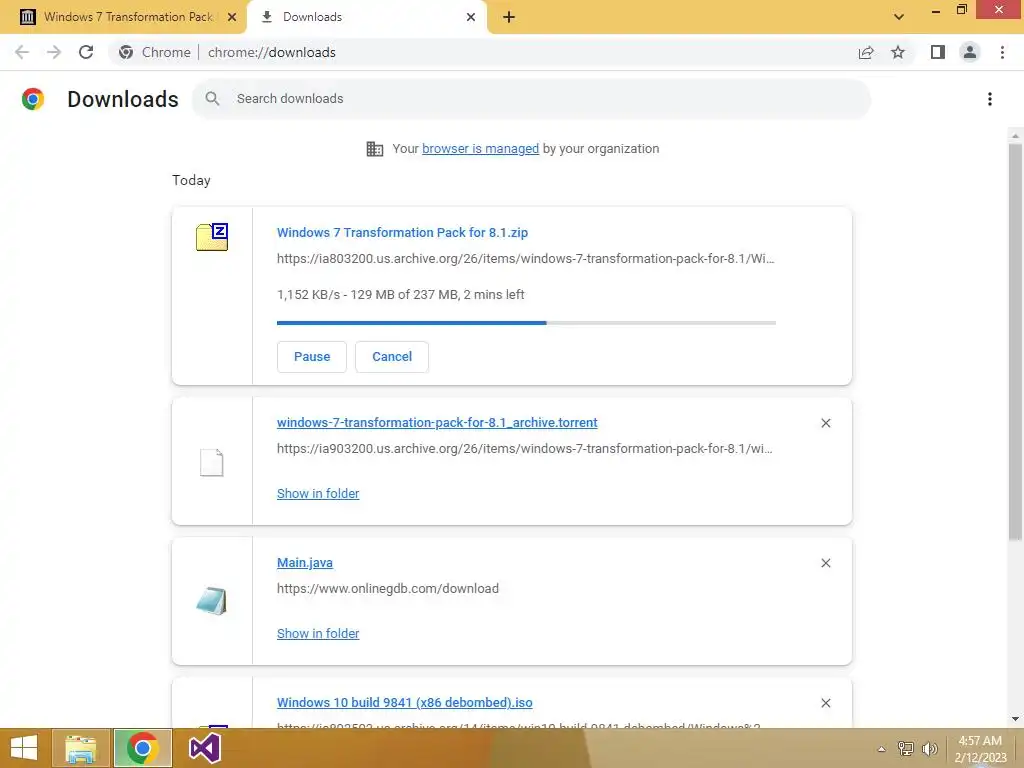Show the torrent file in folder
Viewport: 1024px width, 768px height.
318,494
